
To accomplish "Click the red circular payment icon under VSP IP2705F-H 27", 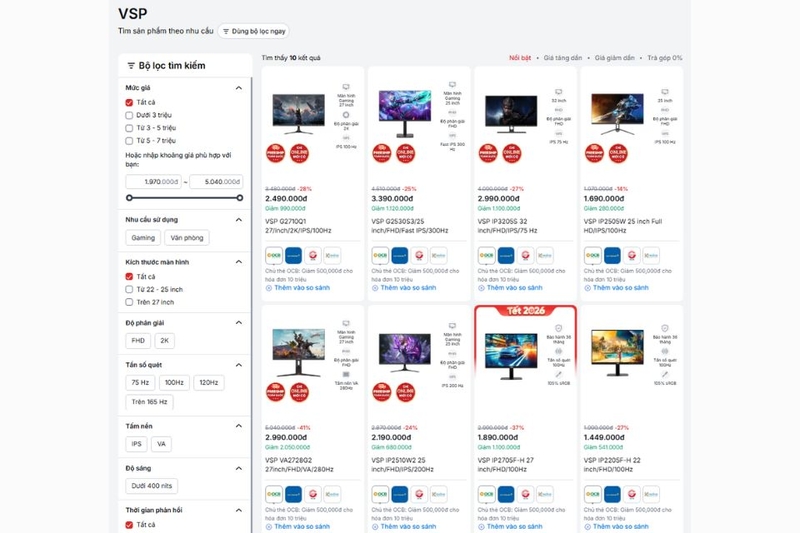I will pos(525,494).
